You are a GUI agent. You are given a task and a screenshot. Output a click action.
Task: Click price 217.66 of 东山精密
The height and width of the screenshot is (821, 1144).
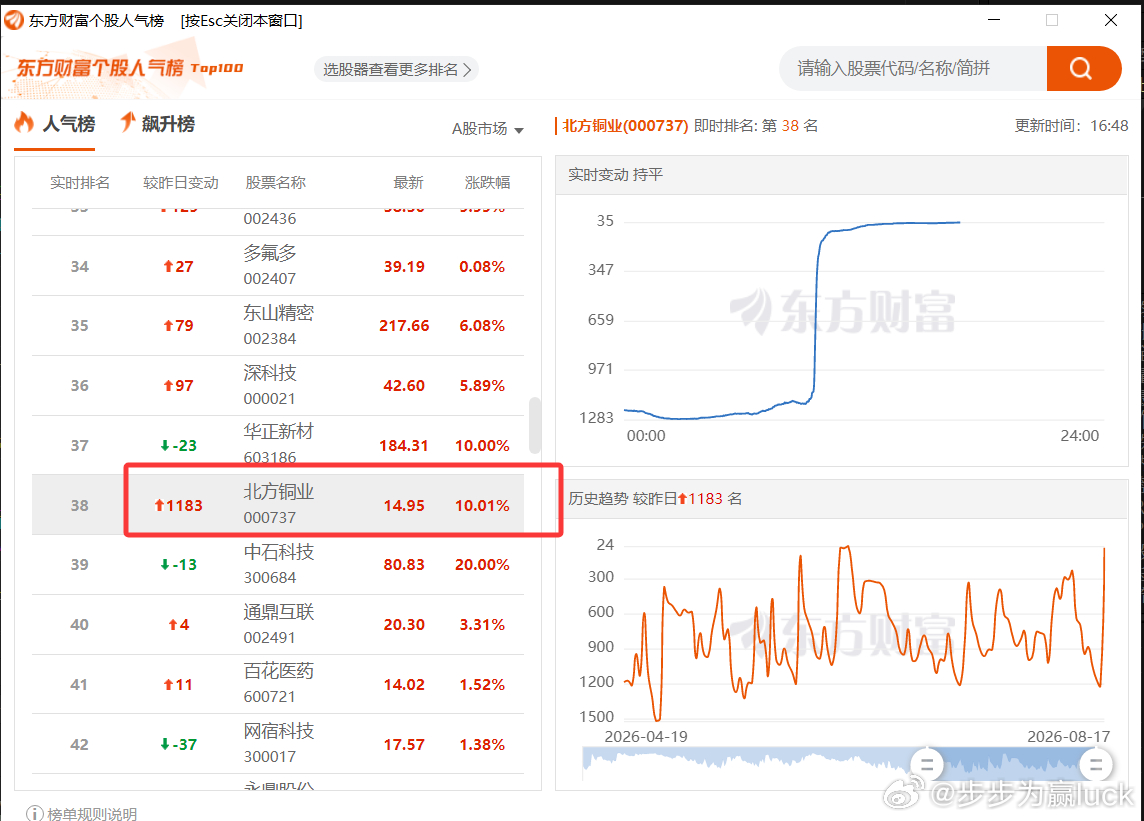[404, 325]
